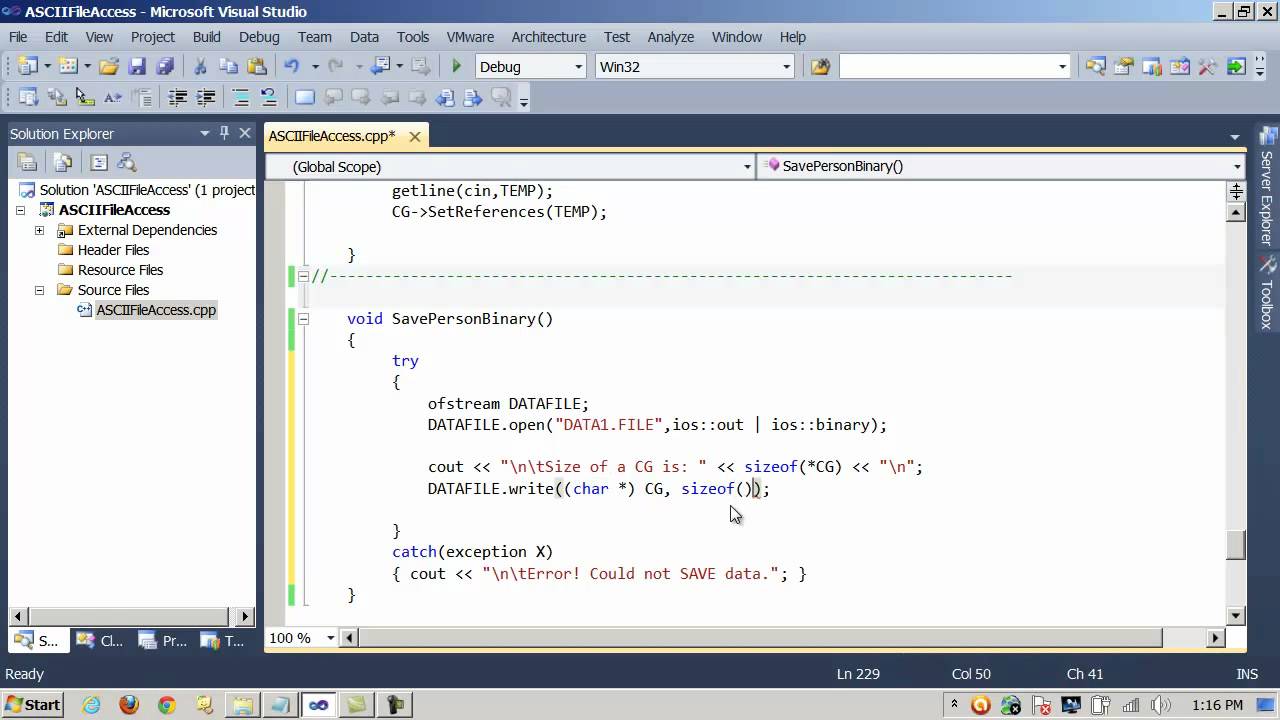The height and width of the screenshot is (720, 1280).
Task: Click the editor vertical scrollbar thumb
Action: [x=1236, y=545]
